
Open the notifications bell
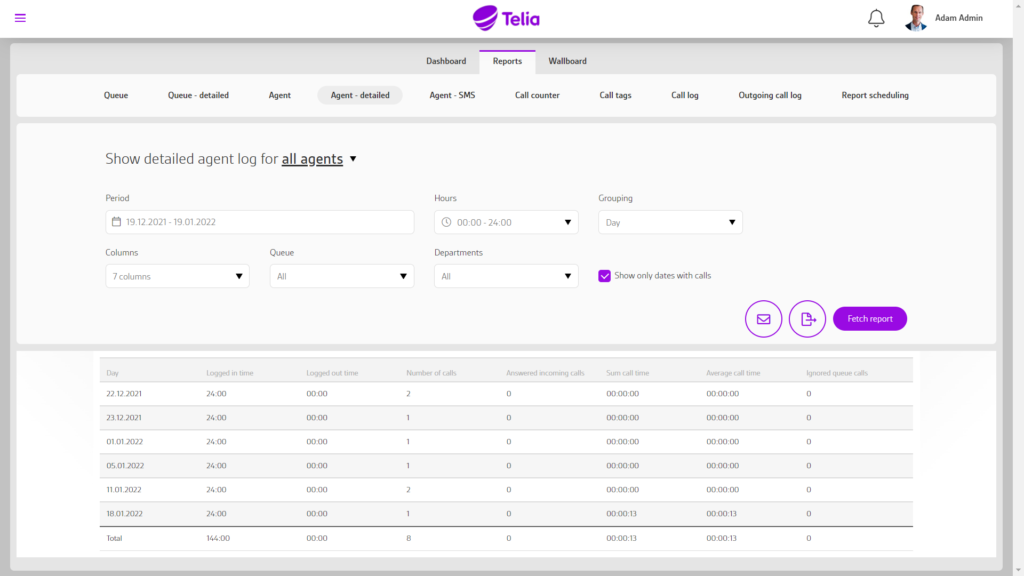point(876,18)
